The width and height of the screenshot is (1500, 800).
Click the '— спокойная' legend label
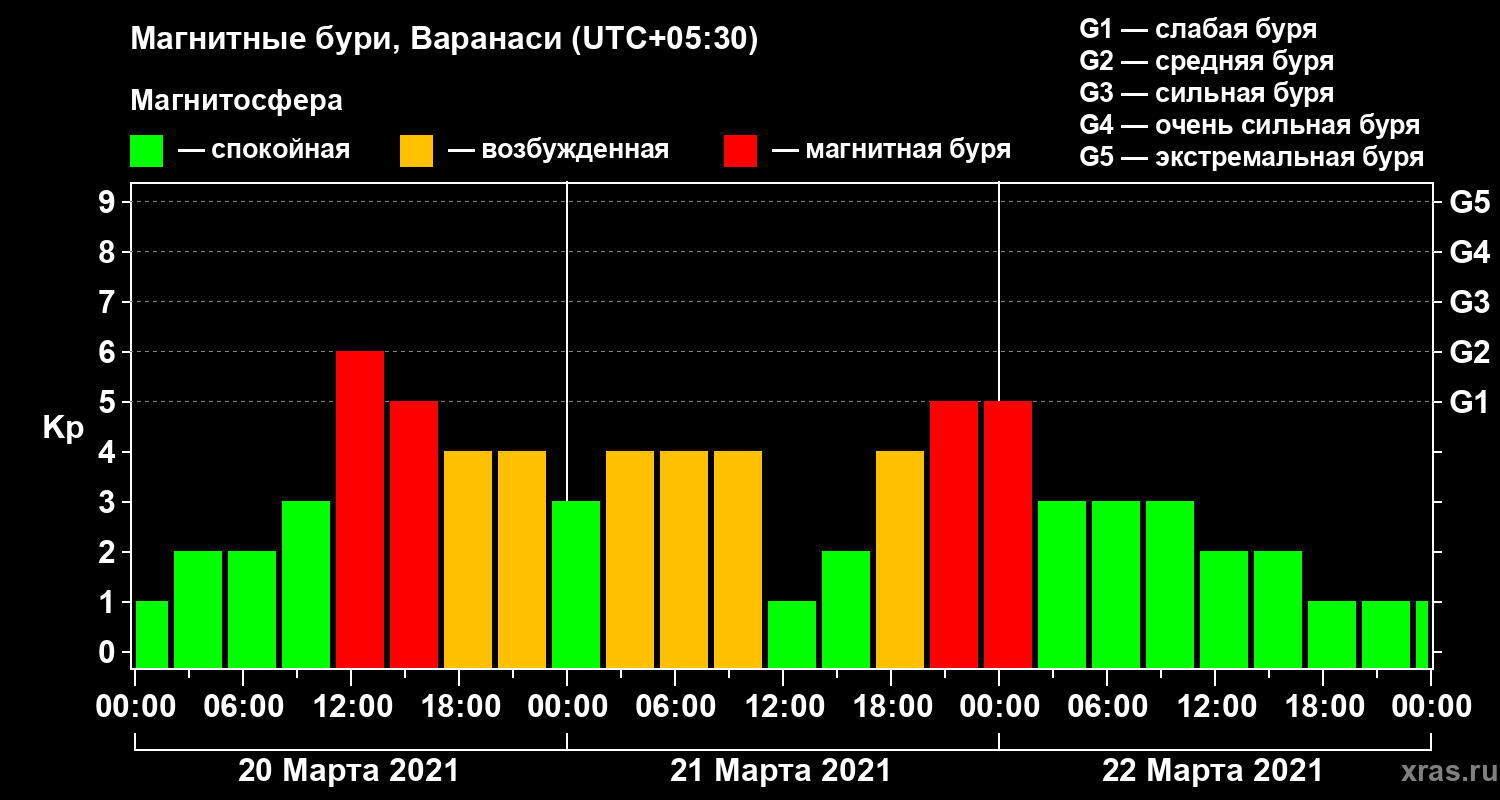264,151
